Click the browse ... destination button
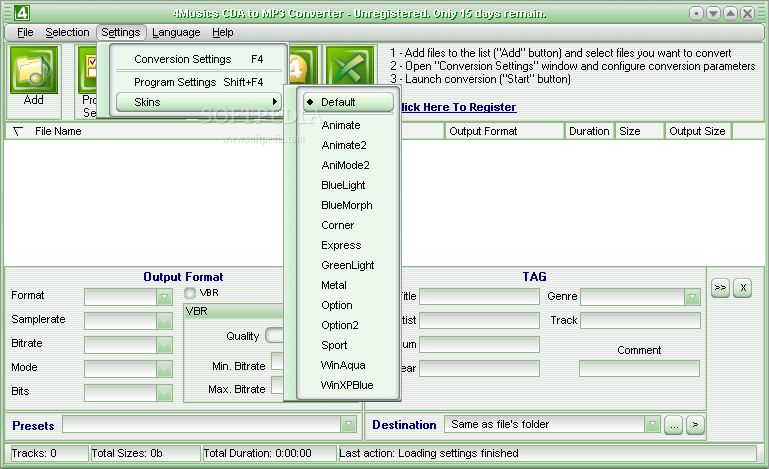The image size is (769, 469). (x=674, y=425)
